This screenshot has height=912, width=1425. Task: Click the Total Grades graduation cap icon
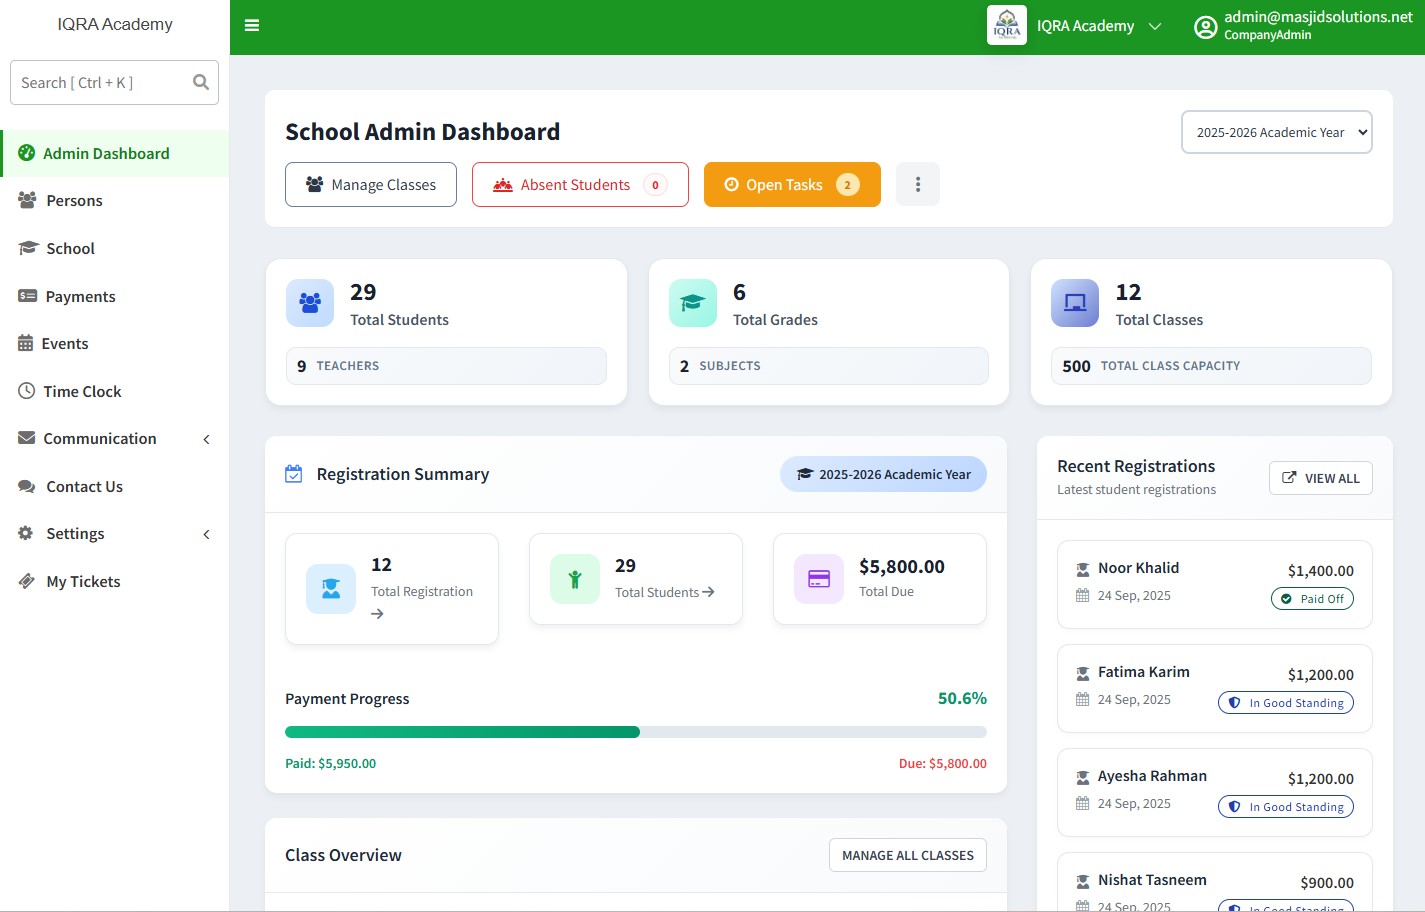coord(693,303)
